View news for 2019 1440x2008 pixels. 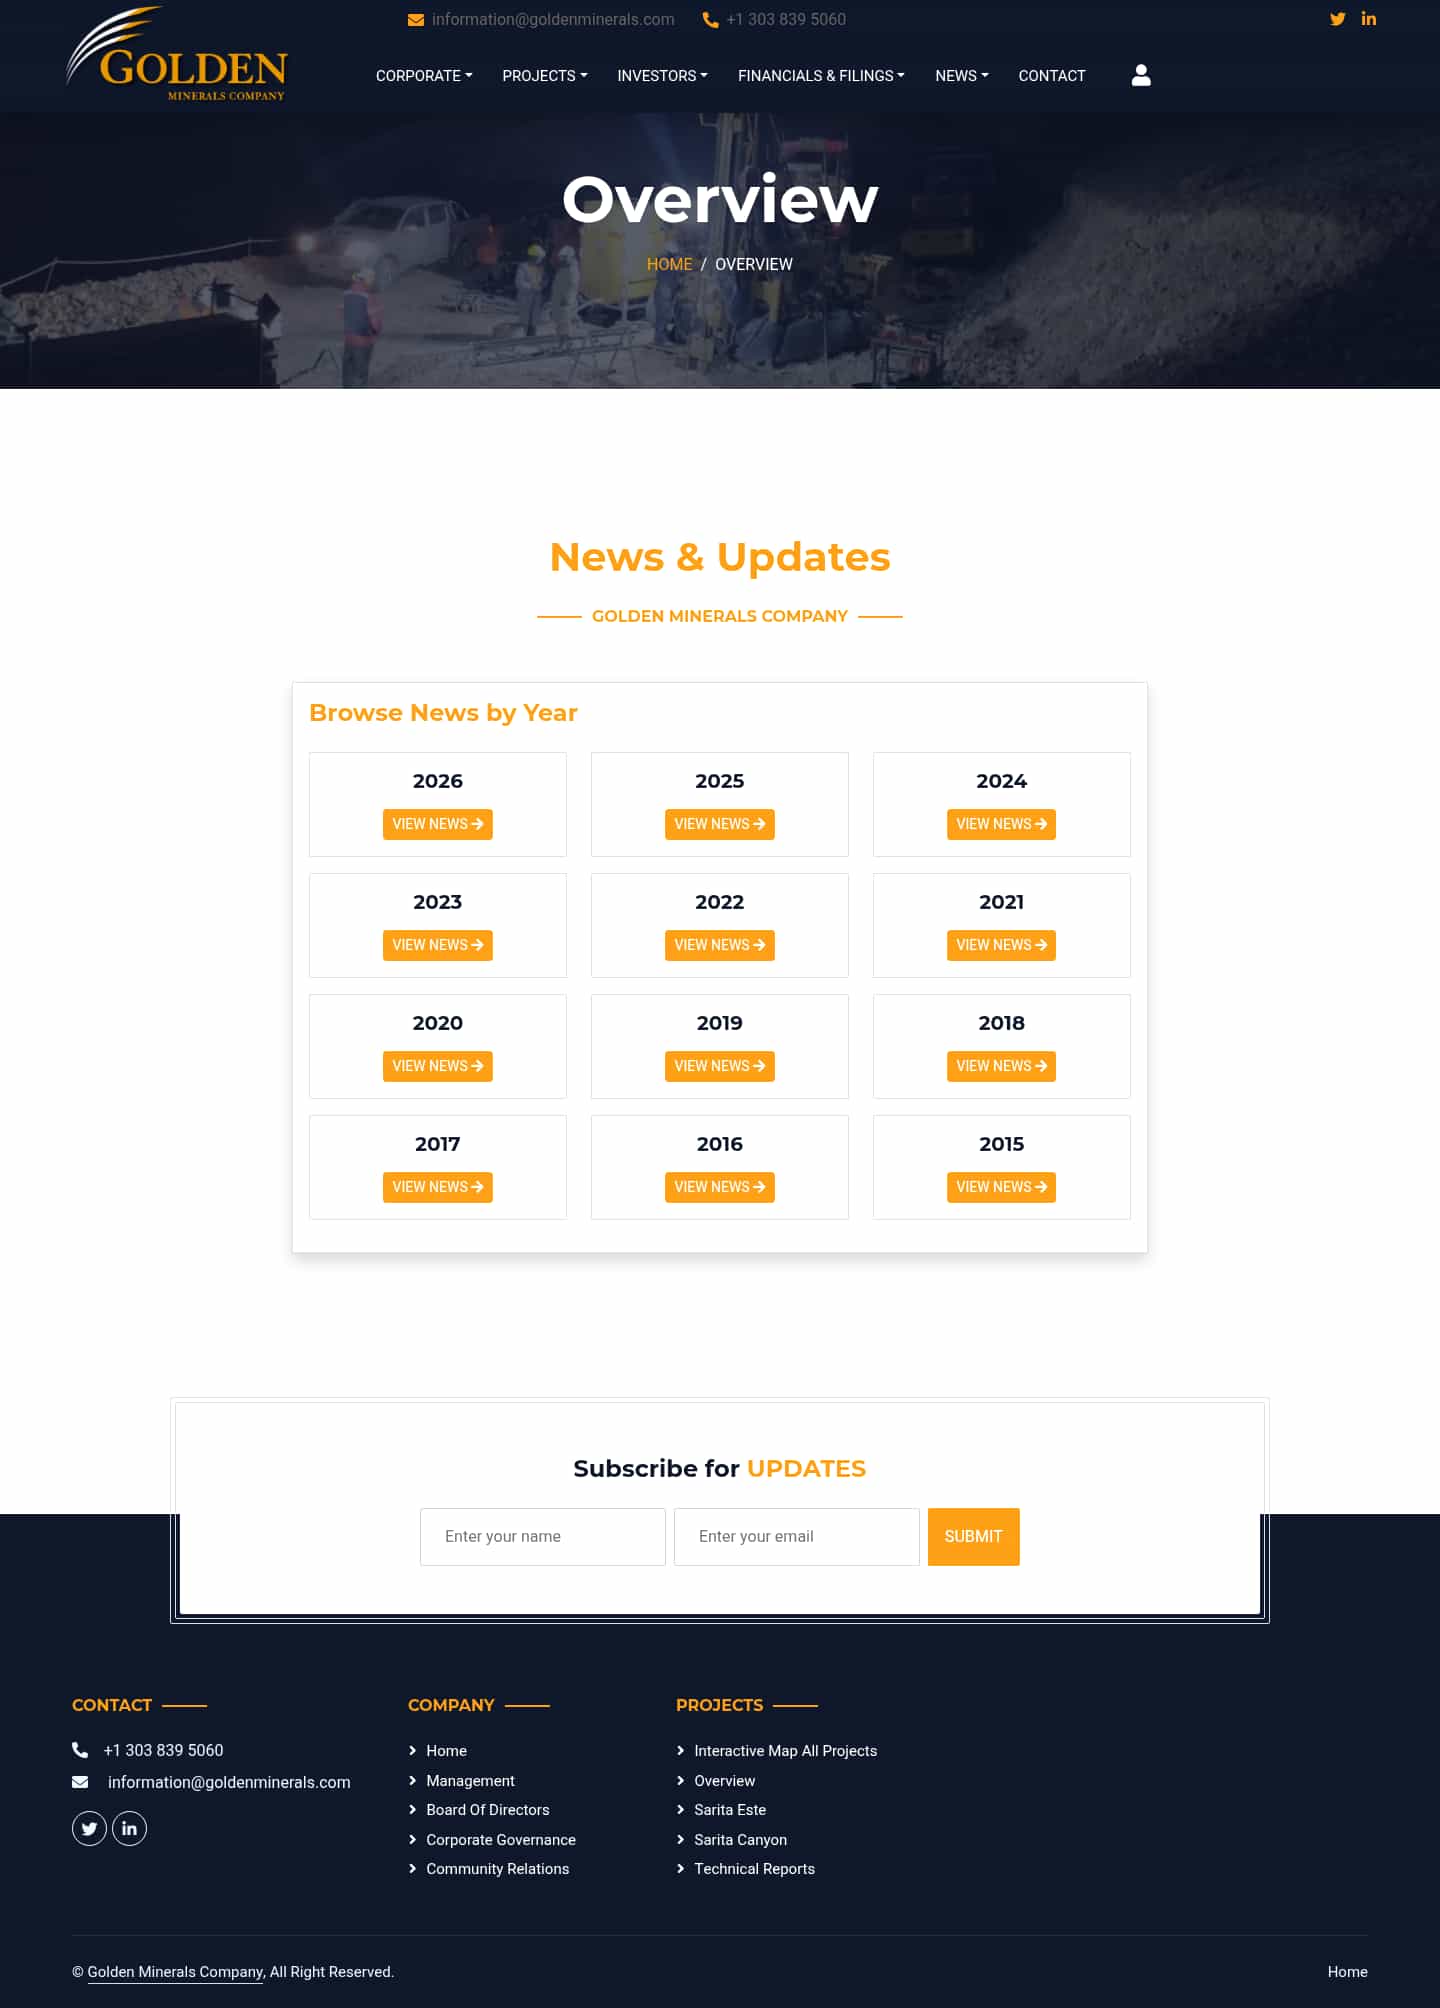(720, 1066)
